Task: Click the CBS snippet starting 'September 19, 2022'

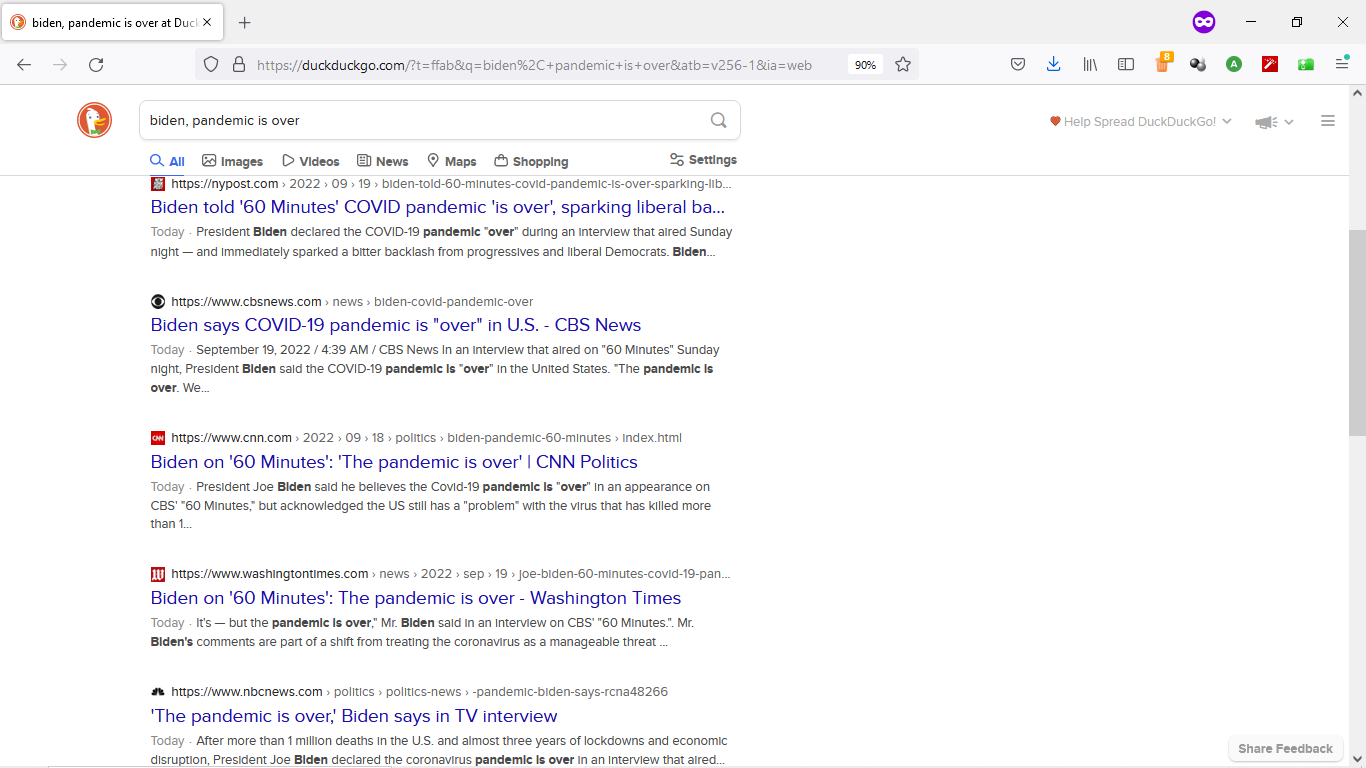Action: coord(435,369)
